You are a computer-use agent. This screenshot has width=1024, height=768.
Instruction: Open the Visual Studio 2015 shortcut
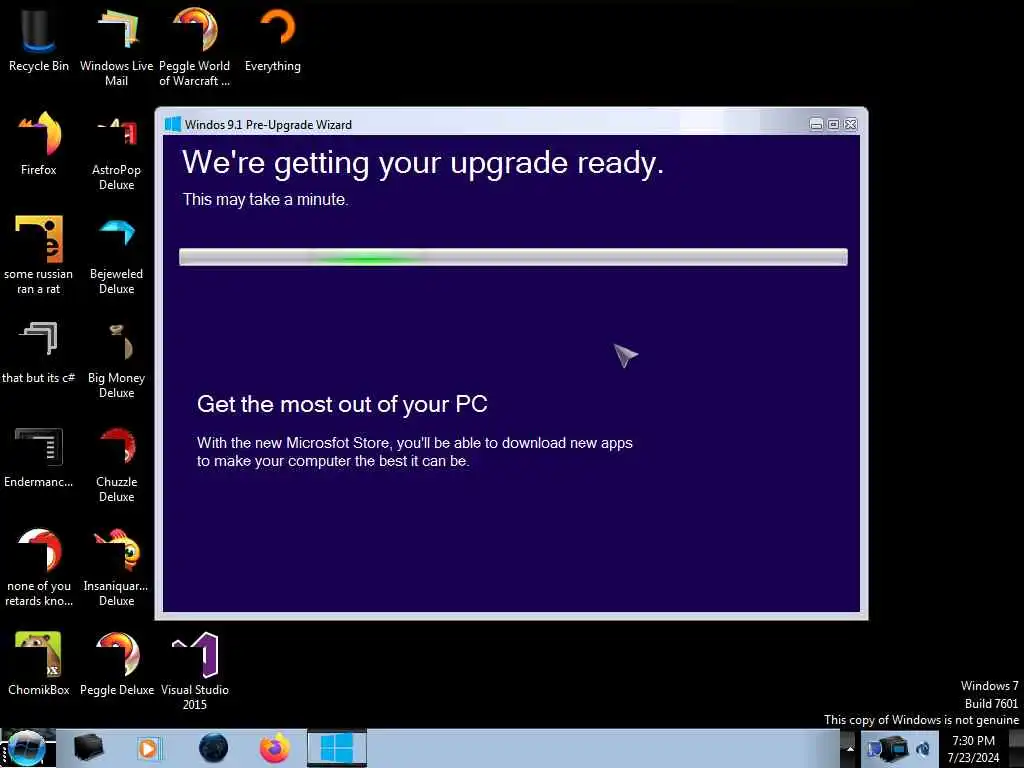tap(195, 671)
